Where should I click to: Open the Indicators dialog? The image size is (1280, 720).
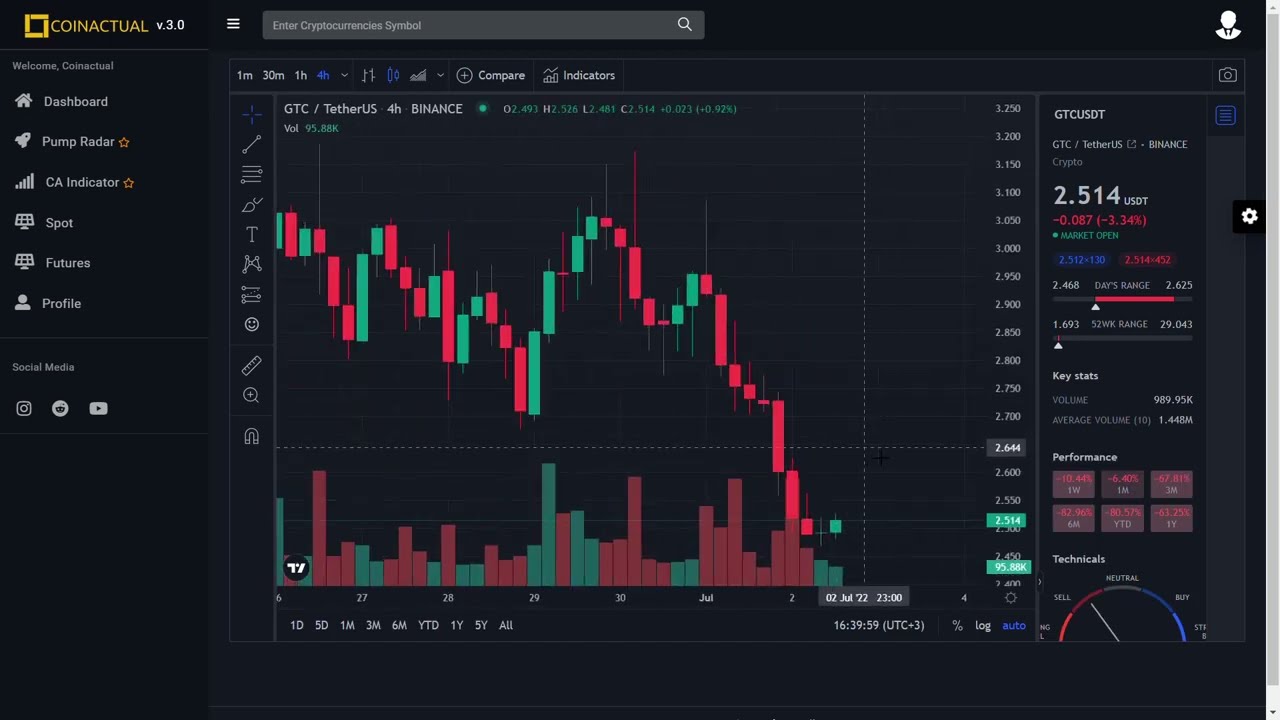click(579, 75)
